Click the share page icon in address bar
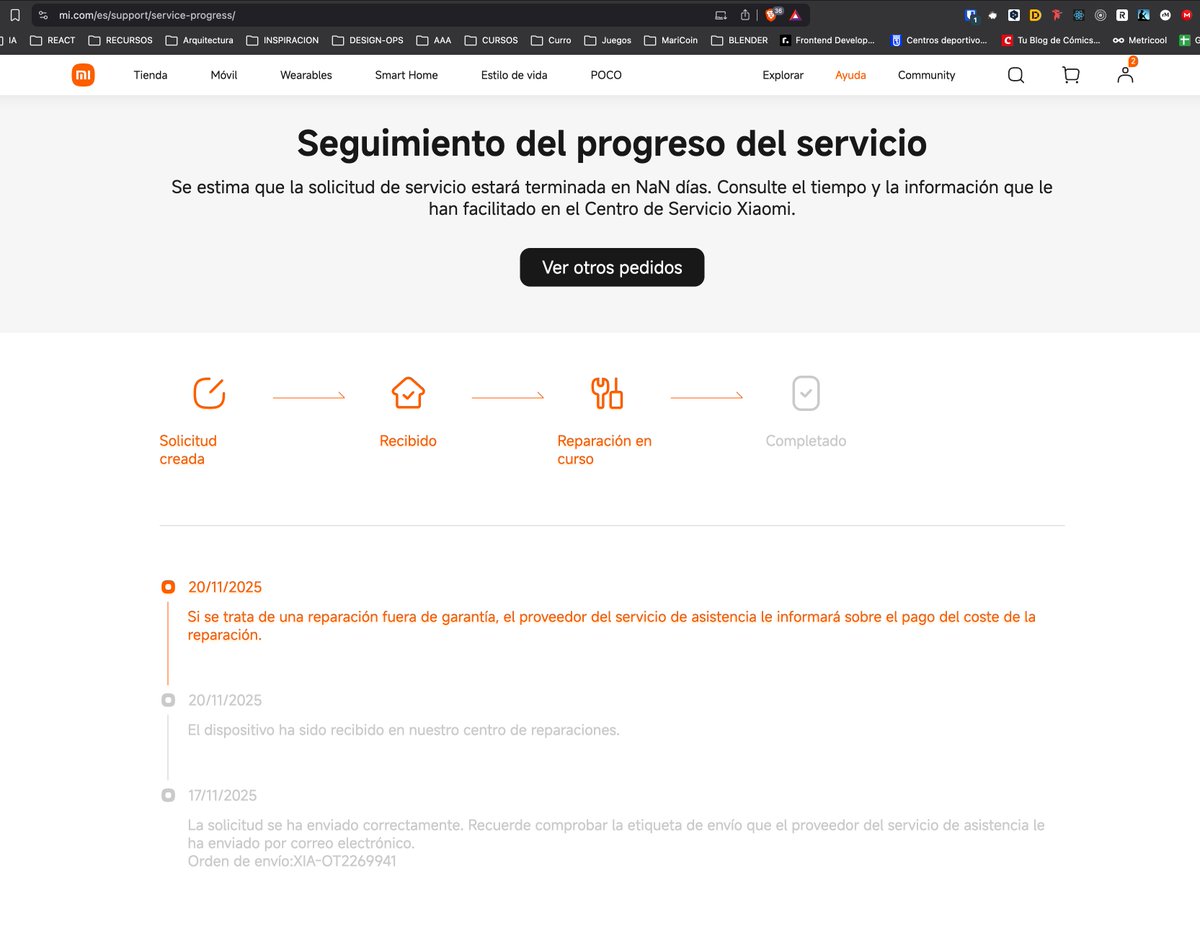The width and height of the screenshot is (1200, 943). (x=745, y=15)
